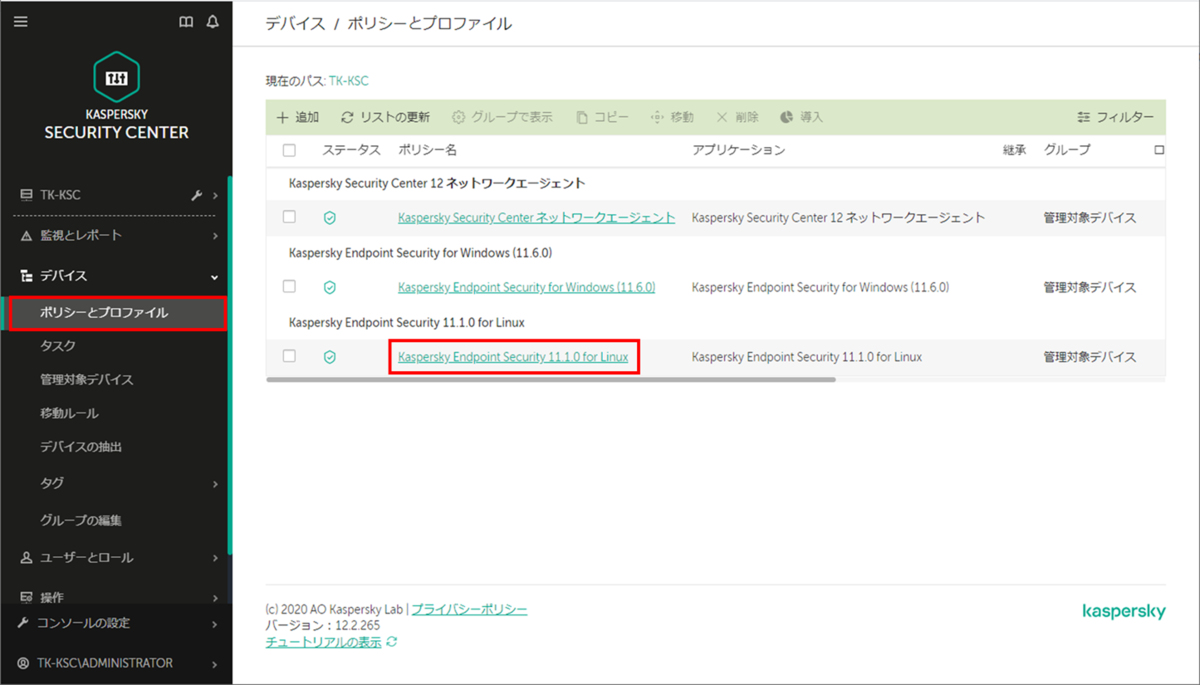This screenshot has width=1200, height=685.
Task: Open the documentation book icon
Action: click(186, 22)
